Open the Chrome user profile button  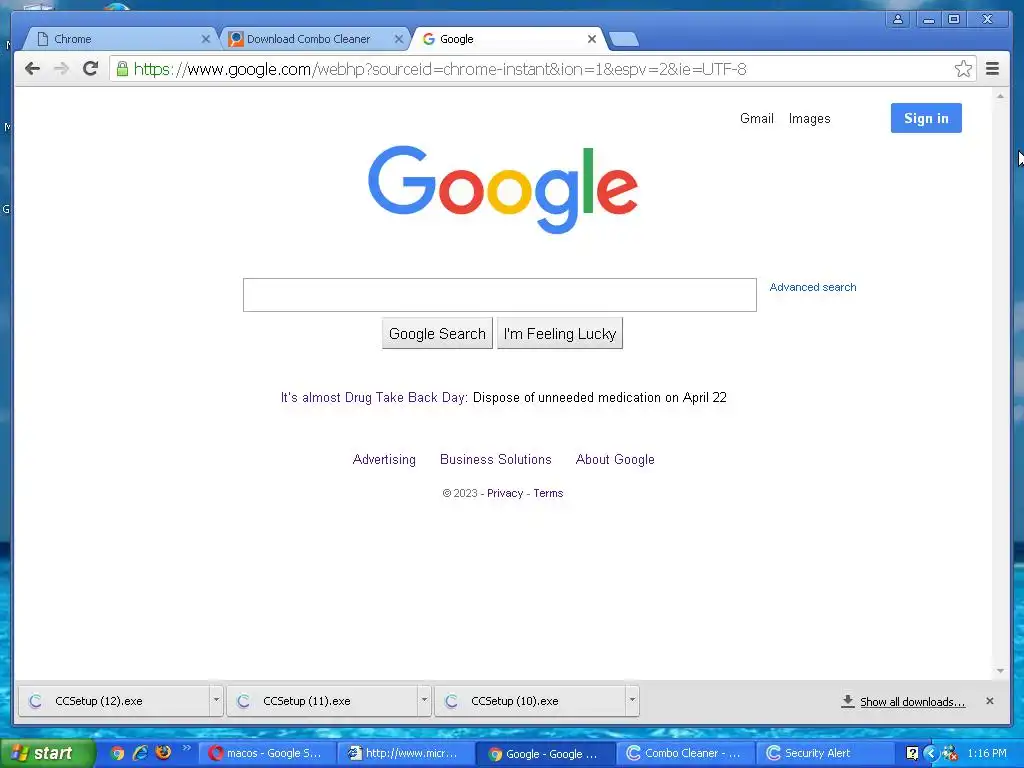point(898,19)
